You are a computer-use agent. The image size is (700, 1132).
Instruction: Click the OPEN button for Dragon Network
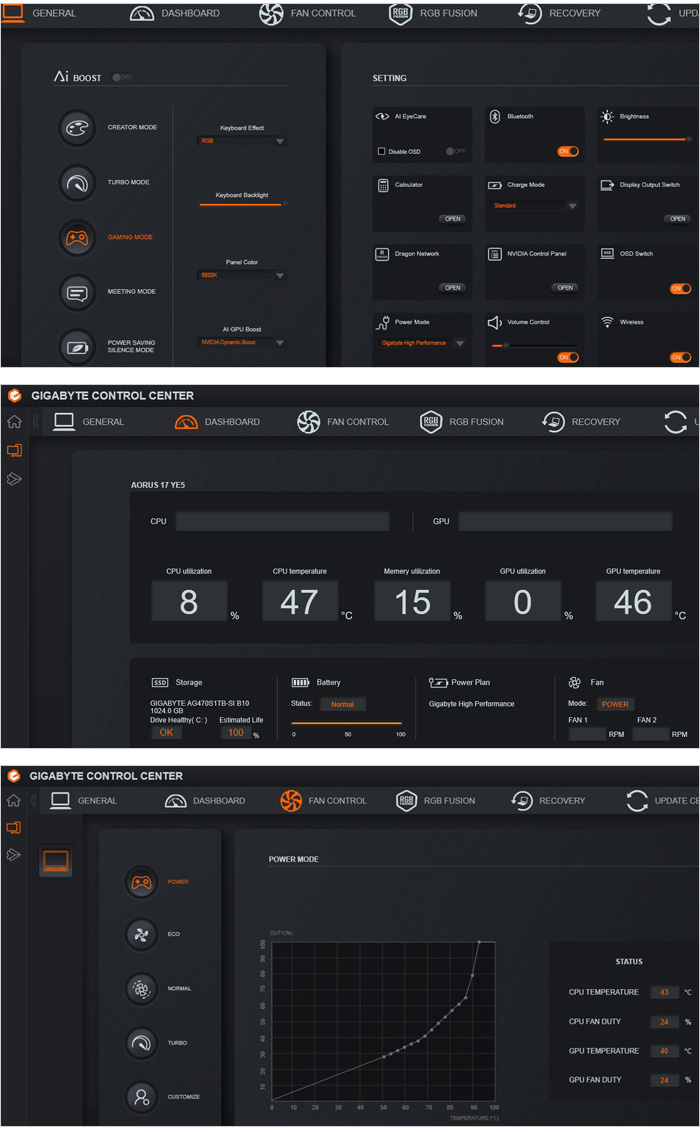[452, 288]
